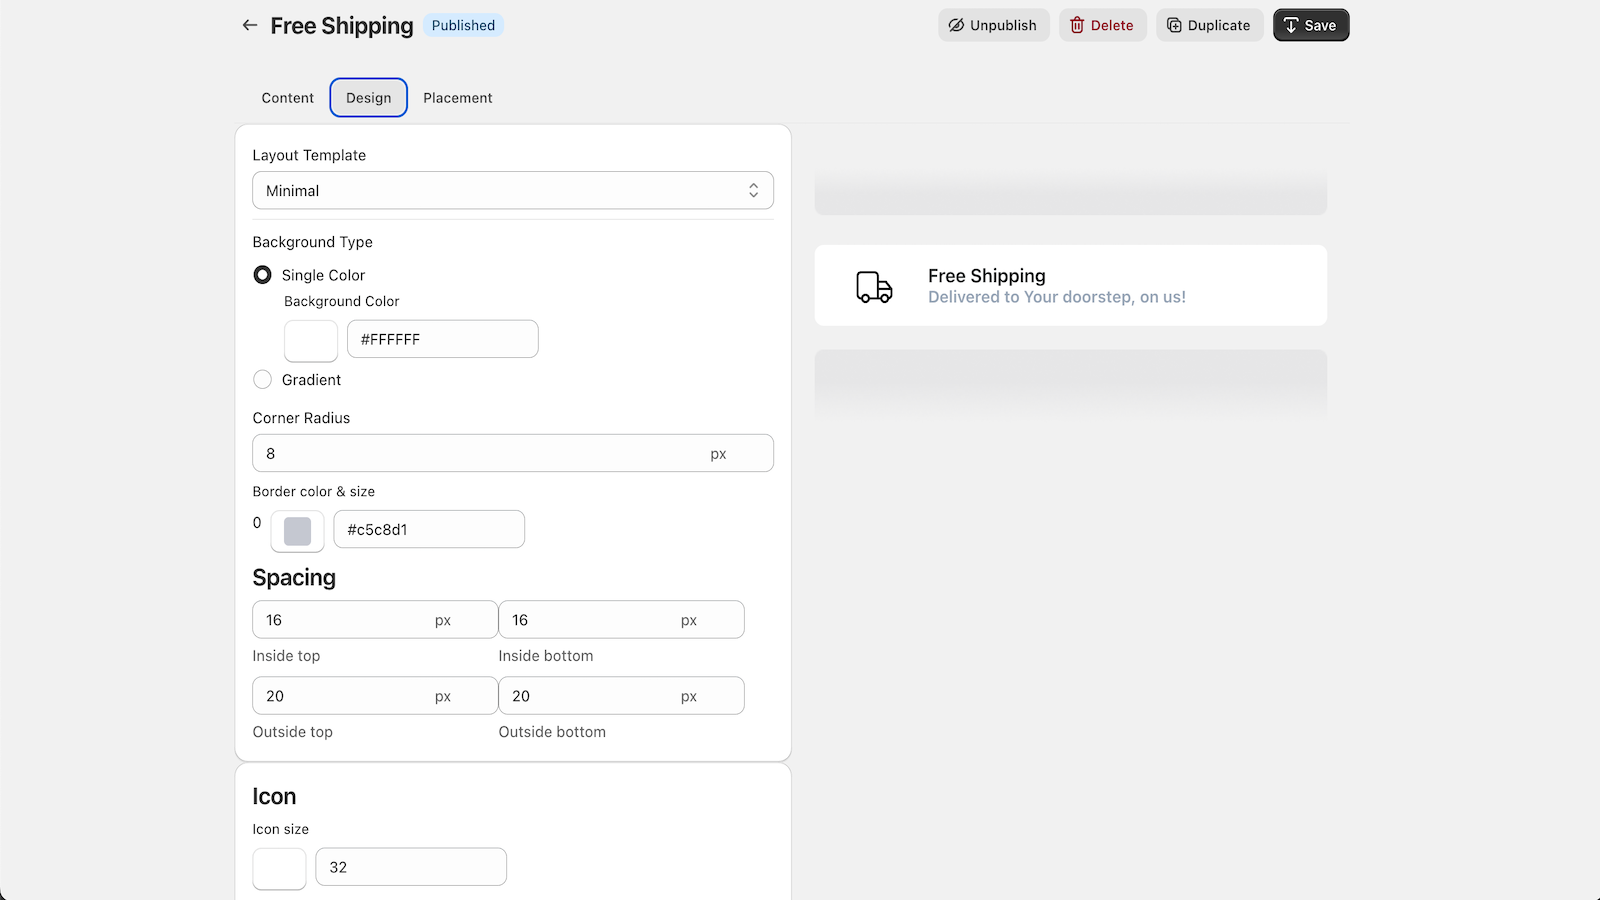This screenshot has width=1600, height=900.
Task: Open the white background color swatch
Action: pos(311,341)
